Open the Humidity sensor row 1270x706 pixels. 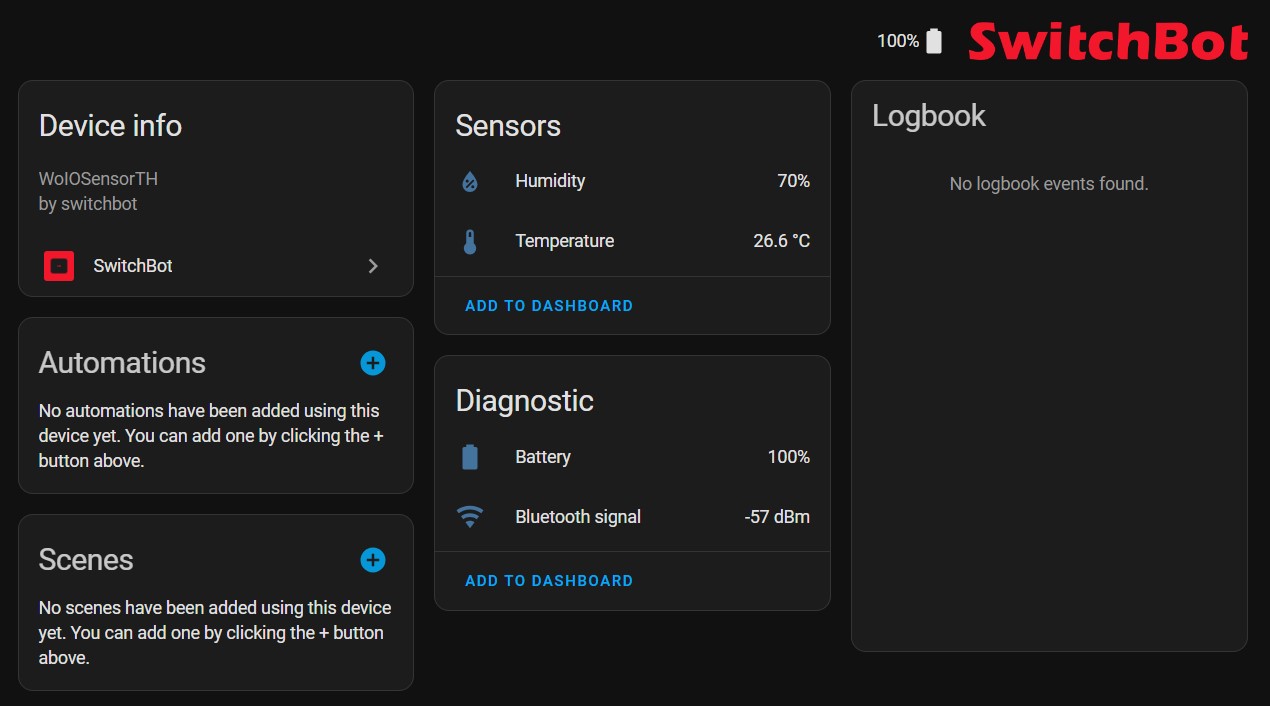pyautogui.click(x=632, y=182)
